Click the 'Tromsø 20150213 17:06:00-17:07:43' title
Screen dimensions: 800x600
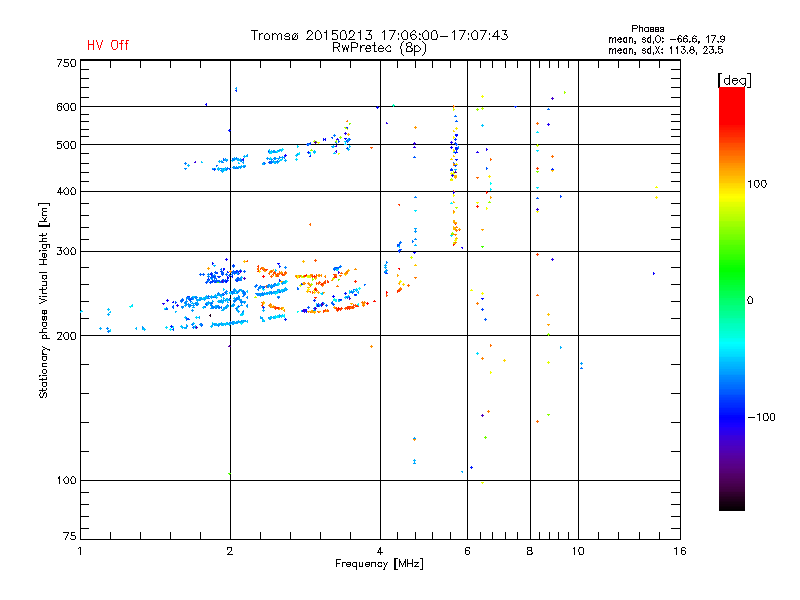click(379, 35)
